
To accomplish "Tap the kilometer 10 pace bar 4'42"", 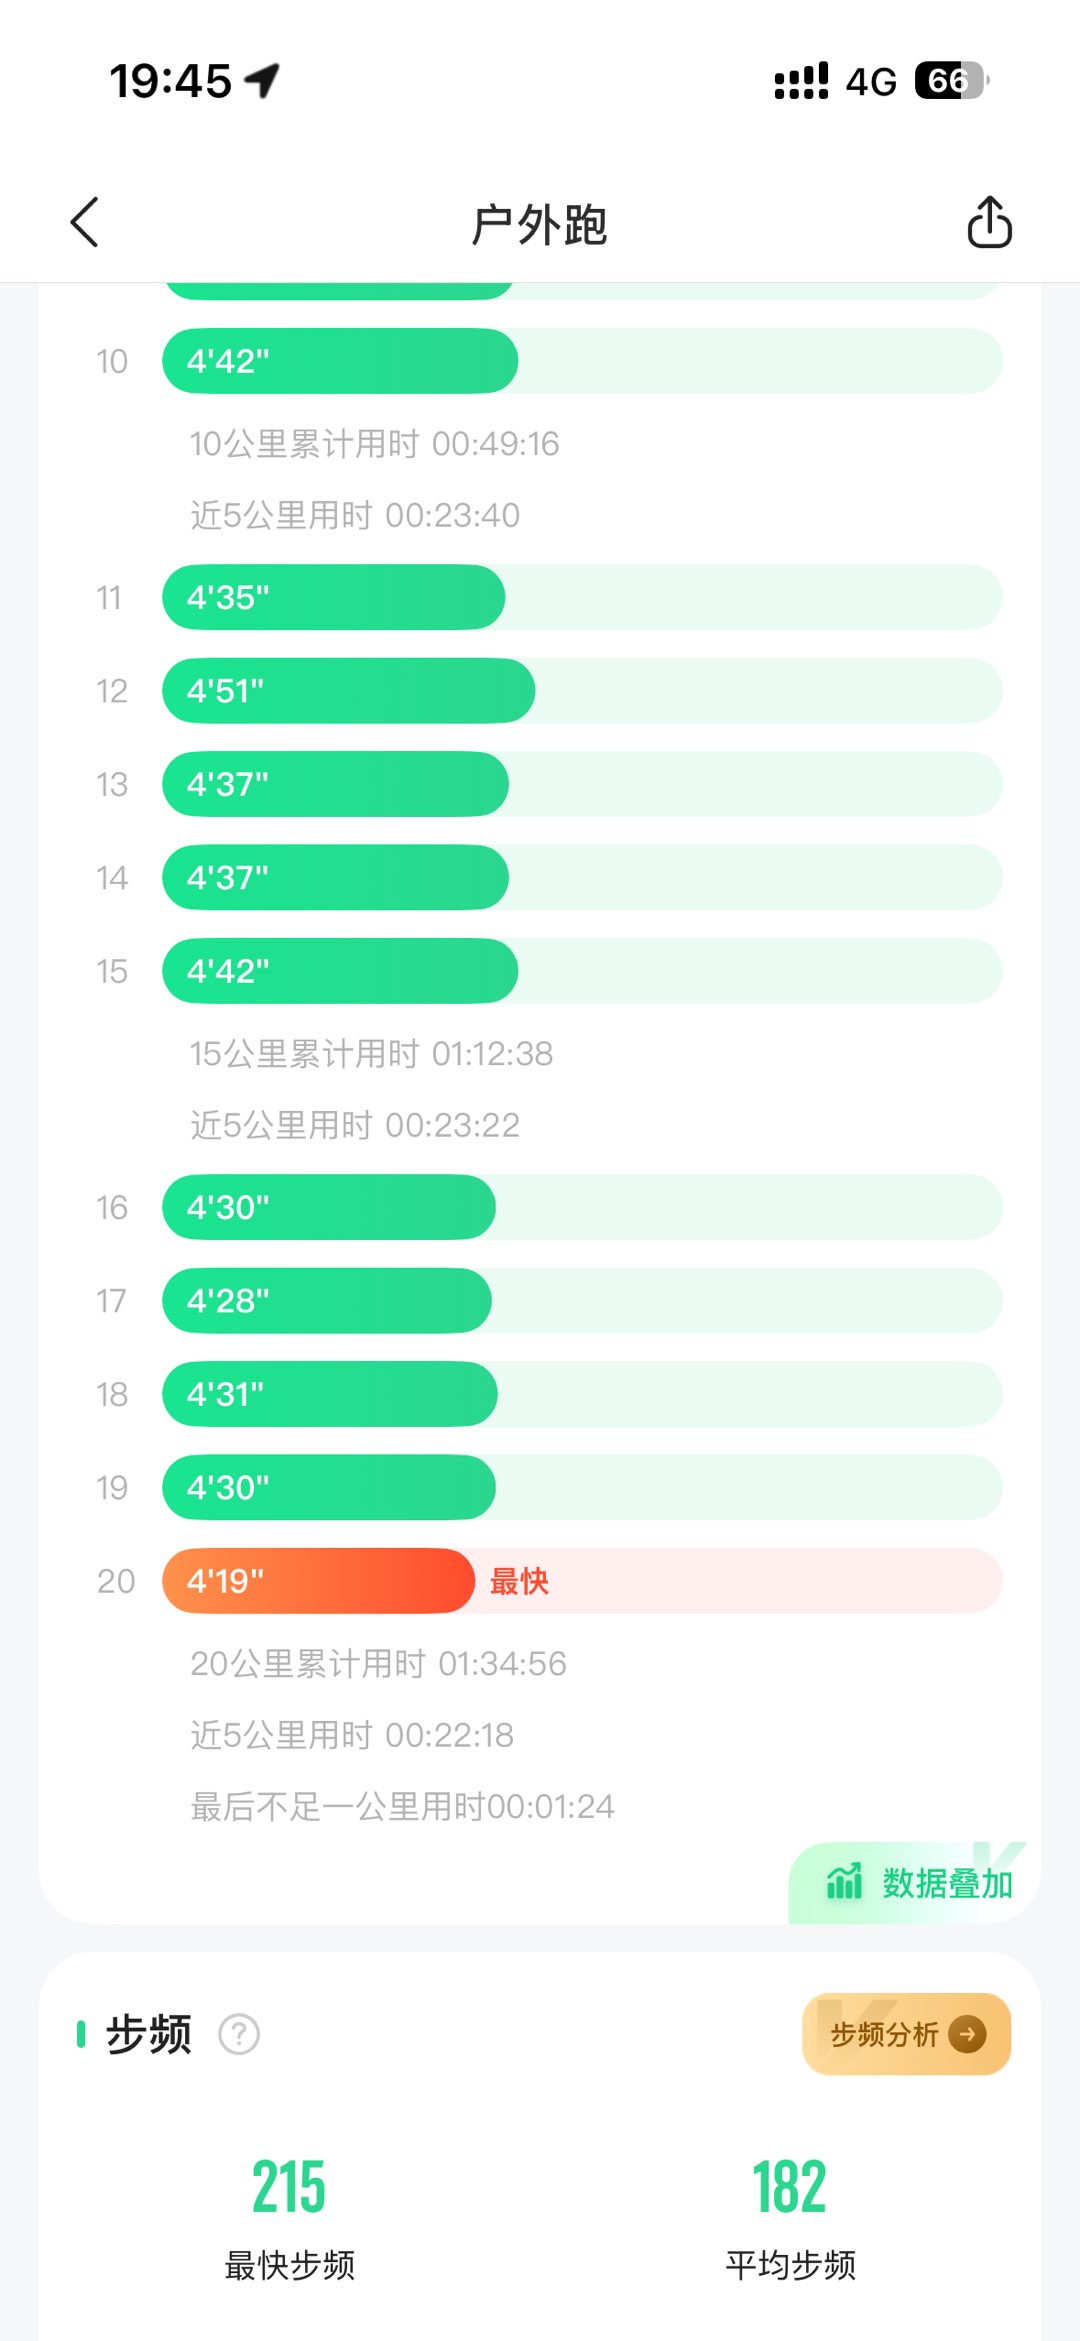I will click(x=340, y=361).
